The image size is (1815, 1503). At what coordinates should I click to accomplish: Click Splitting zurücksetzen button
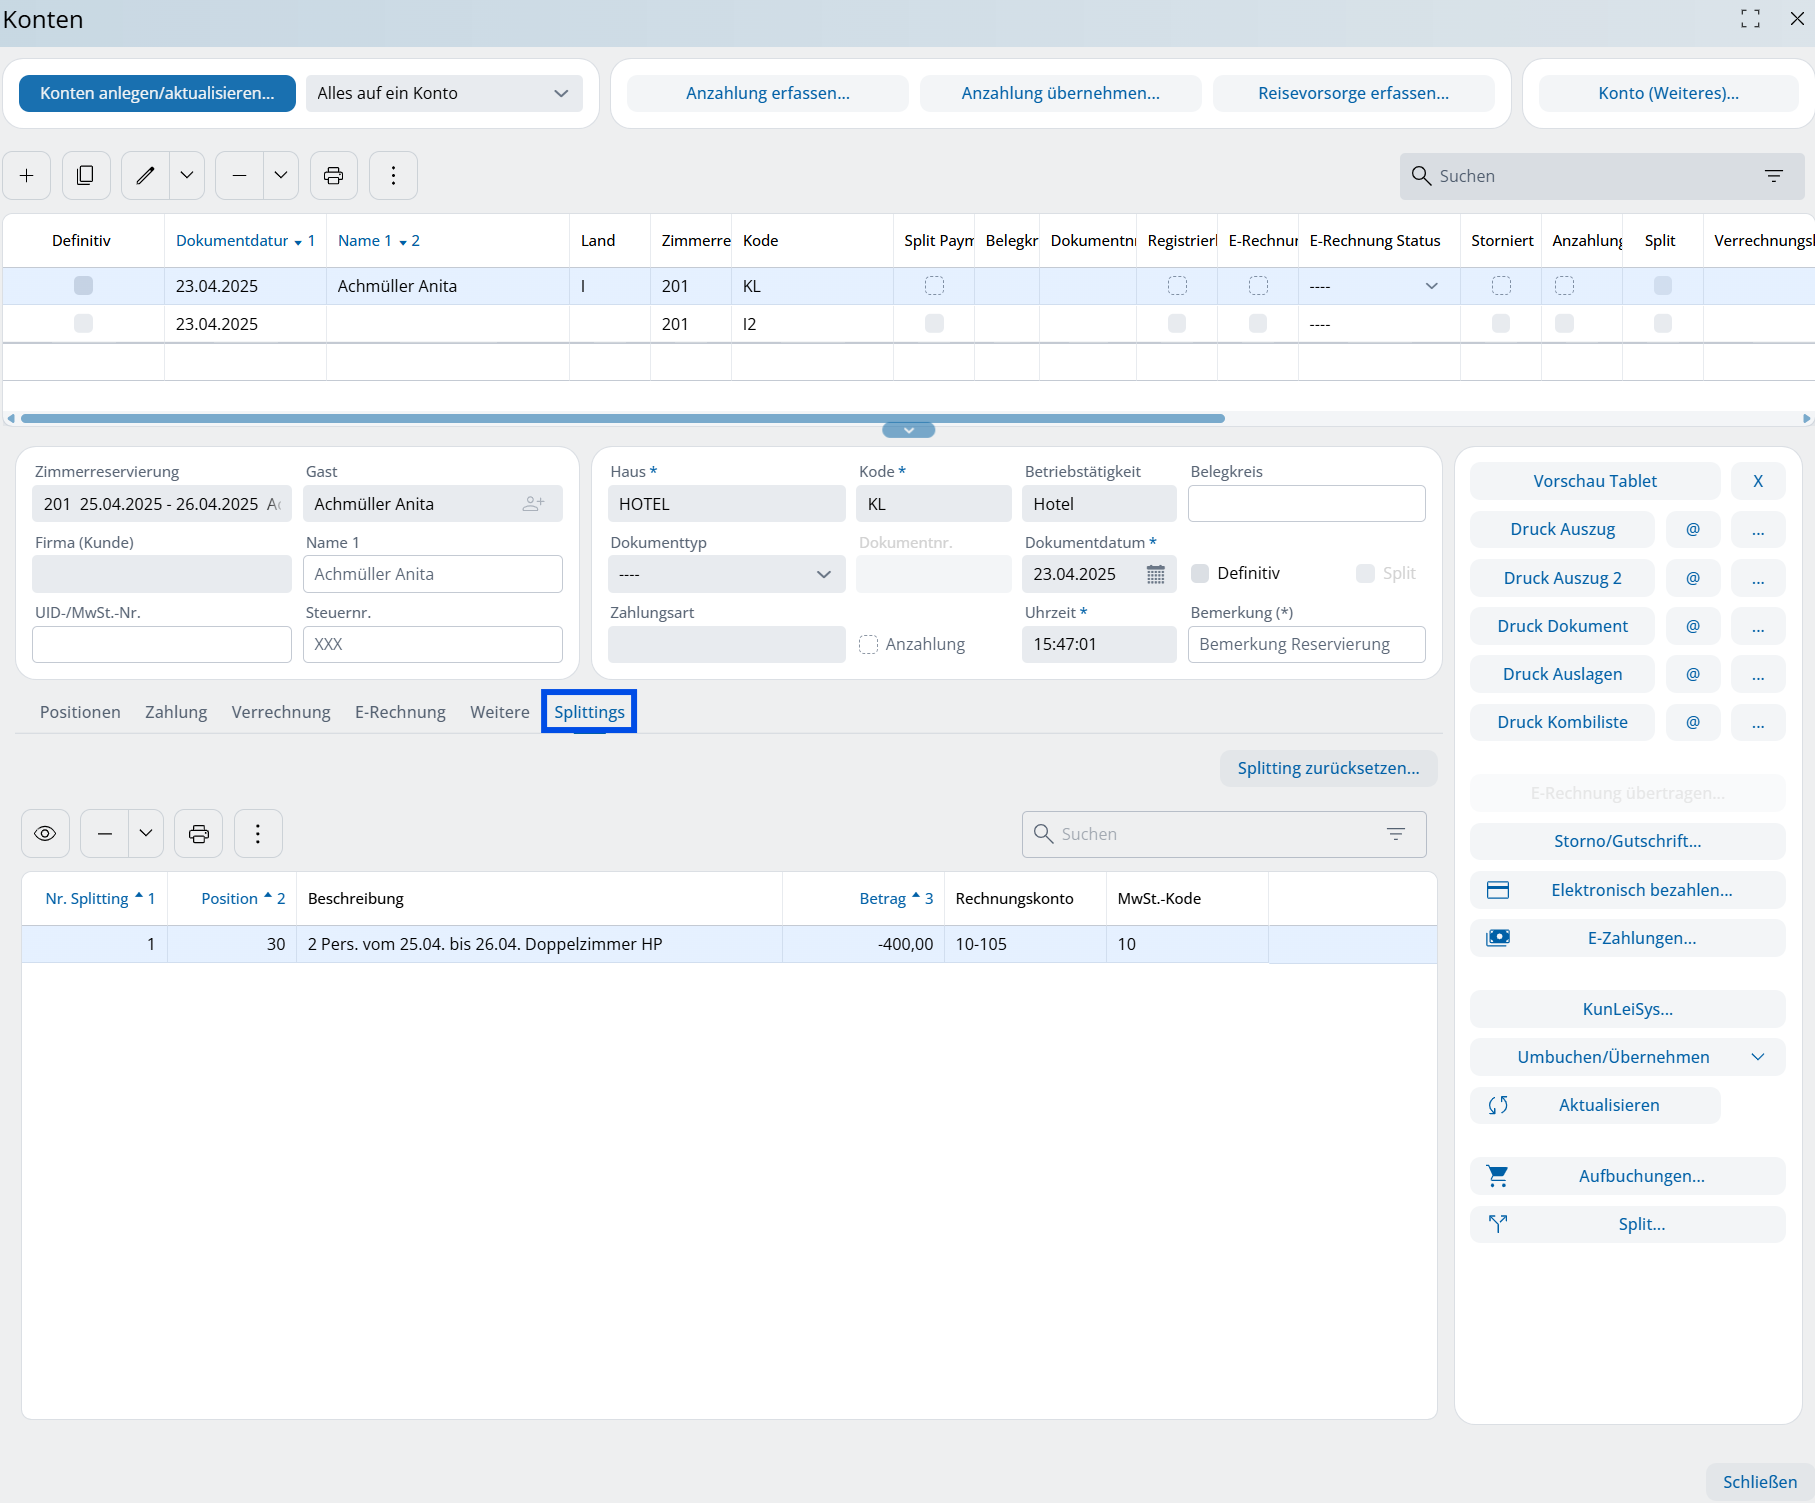click(1328, 768)
